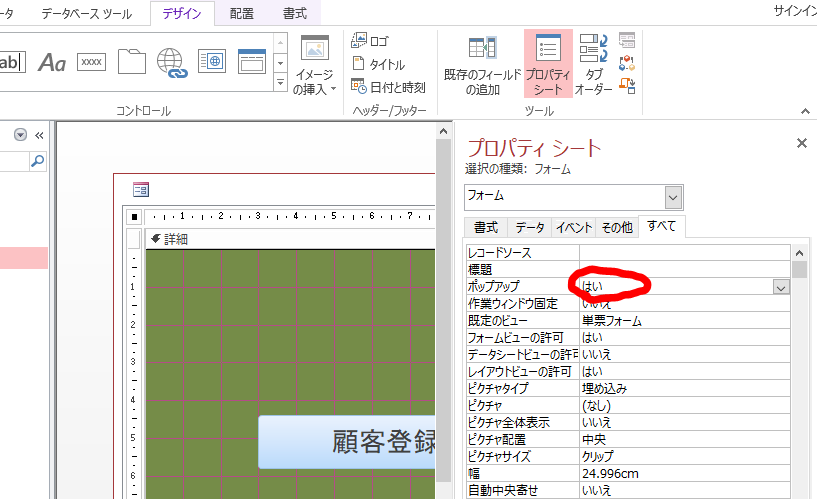Screen dimensions: 817x499
Task: Toggle the プロパティシート pane
Action: [548, 66]
